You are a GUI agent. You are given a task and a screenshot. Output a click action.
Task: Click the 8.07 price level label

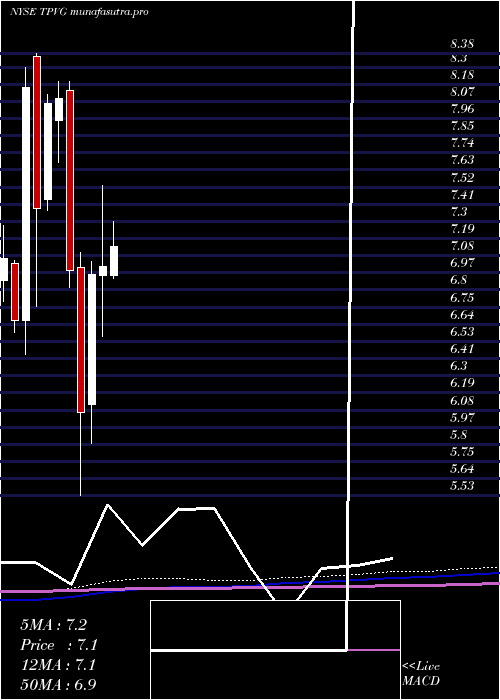[462, 92]
